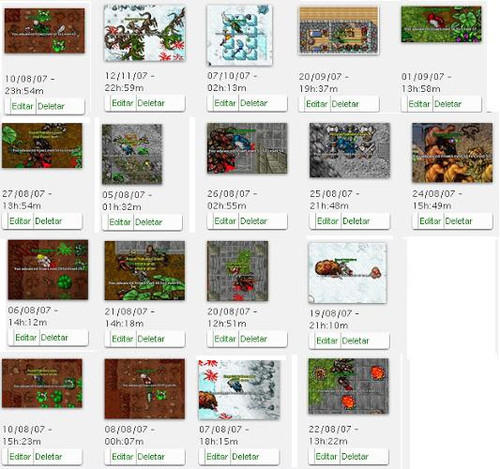
Task: Click Deletar under the 05/08/07 image
Action: [149, 222]
